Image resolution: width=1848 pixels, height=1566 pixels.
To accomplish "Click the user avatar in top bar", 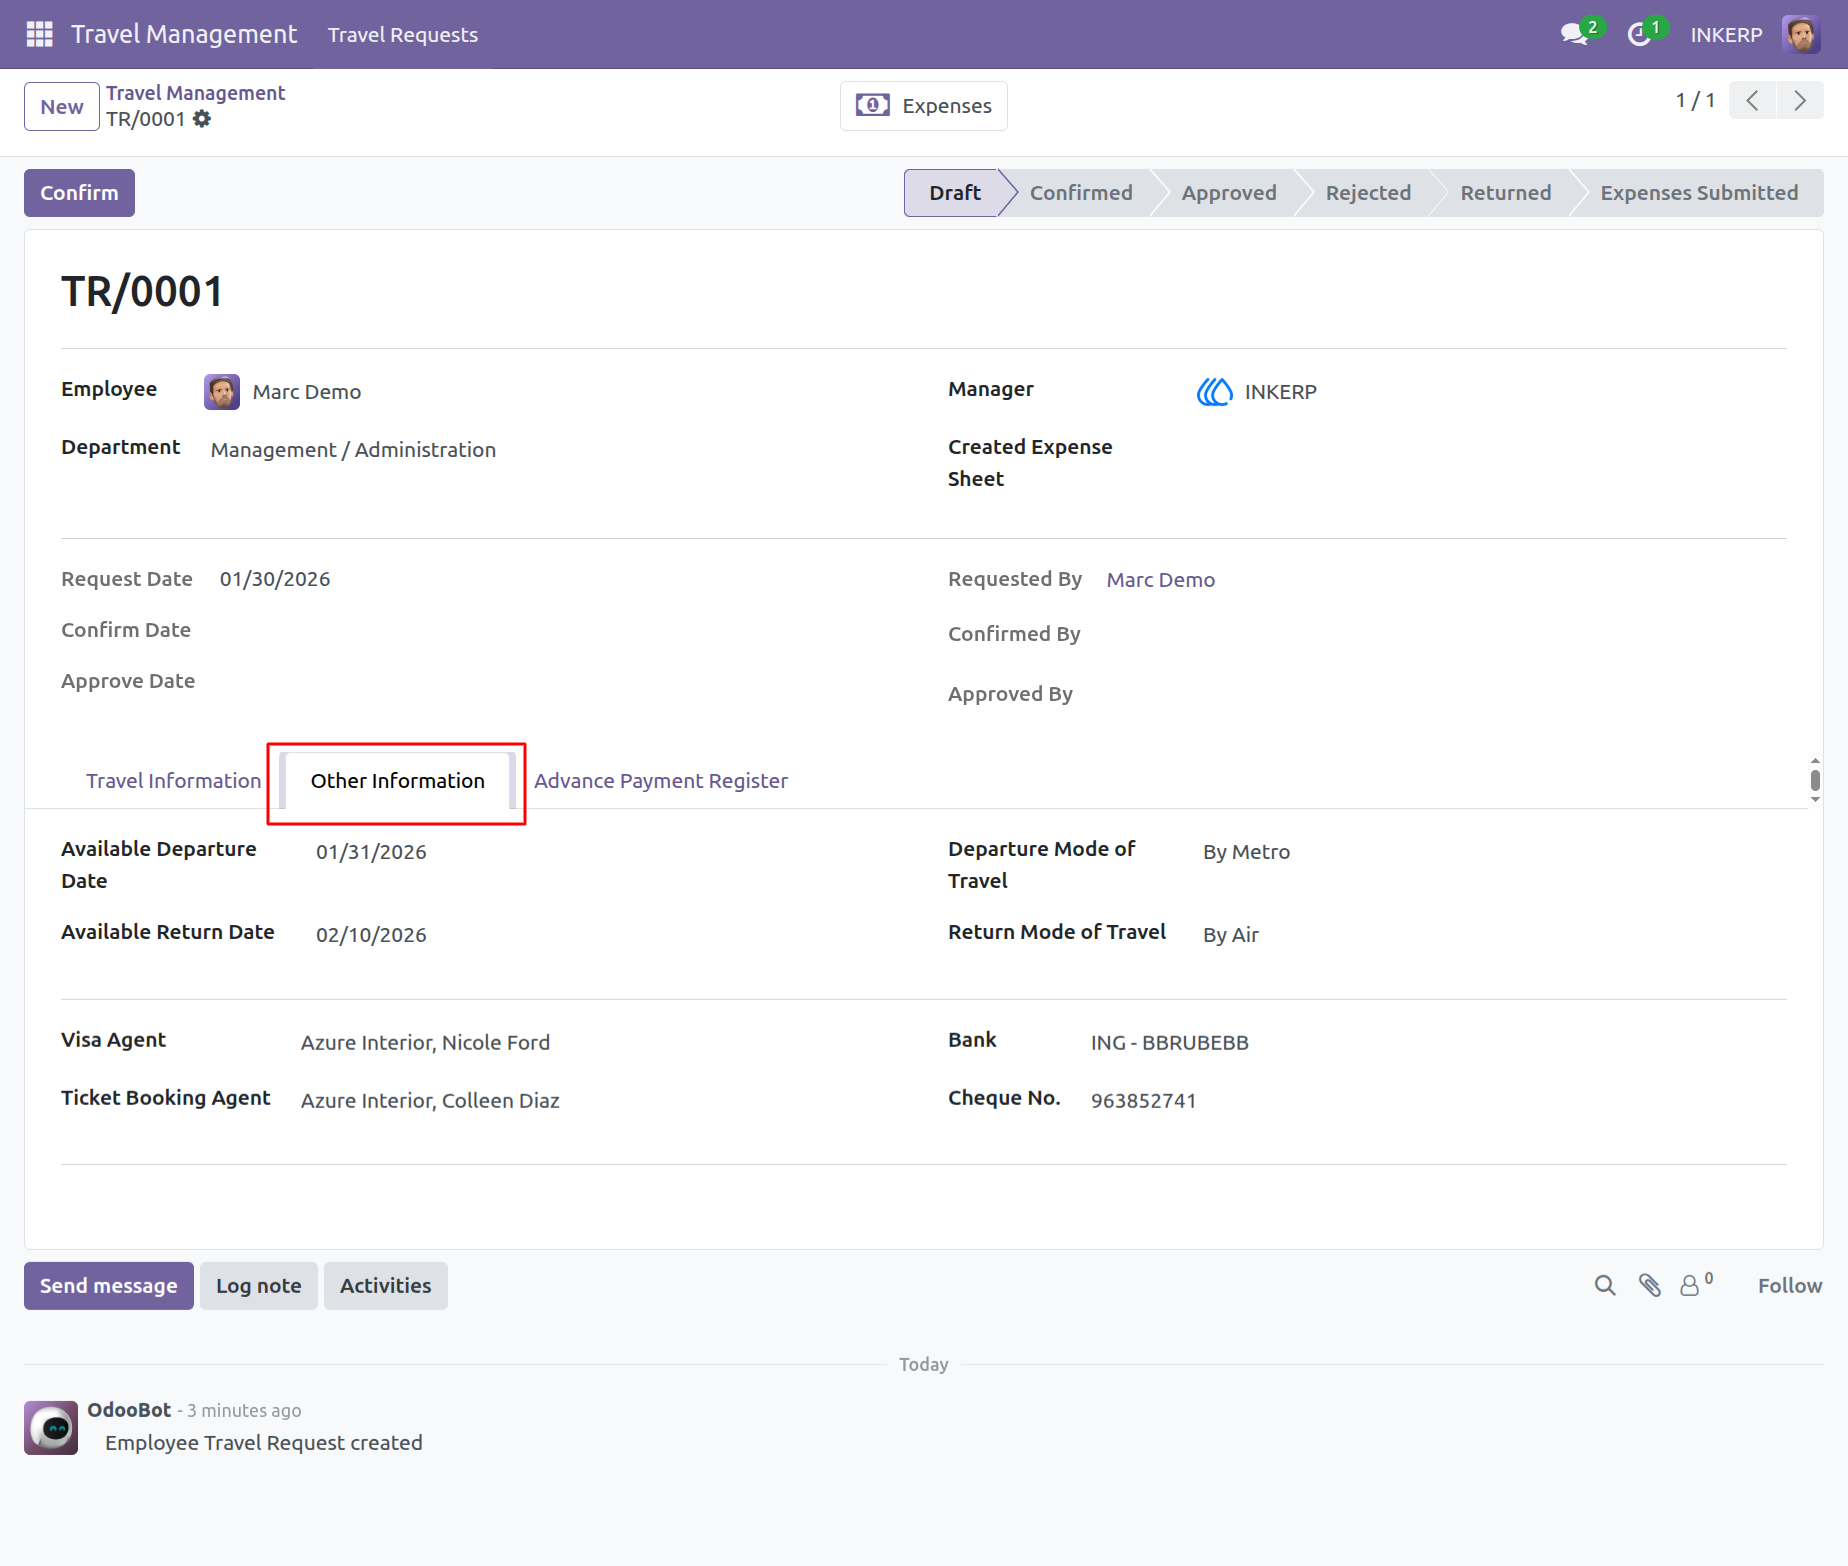I will point(1800,34).
